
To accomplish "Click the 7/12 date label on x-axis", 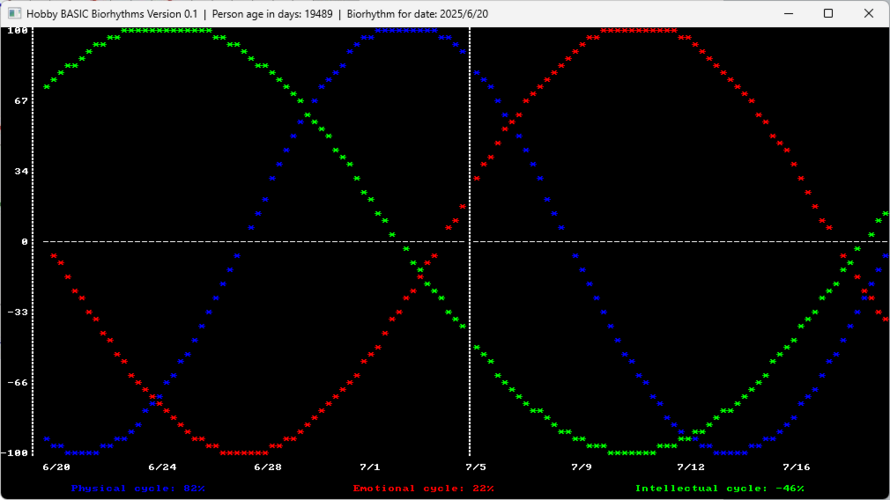I will [691, 467].
